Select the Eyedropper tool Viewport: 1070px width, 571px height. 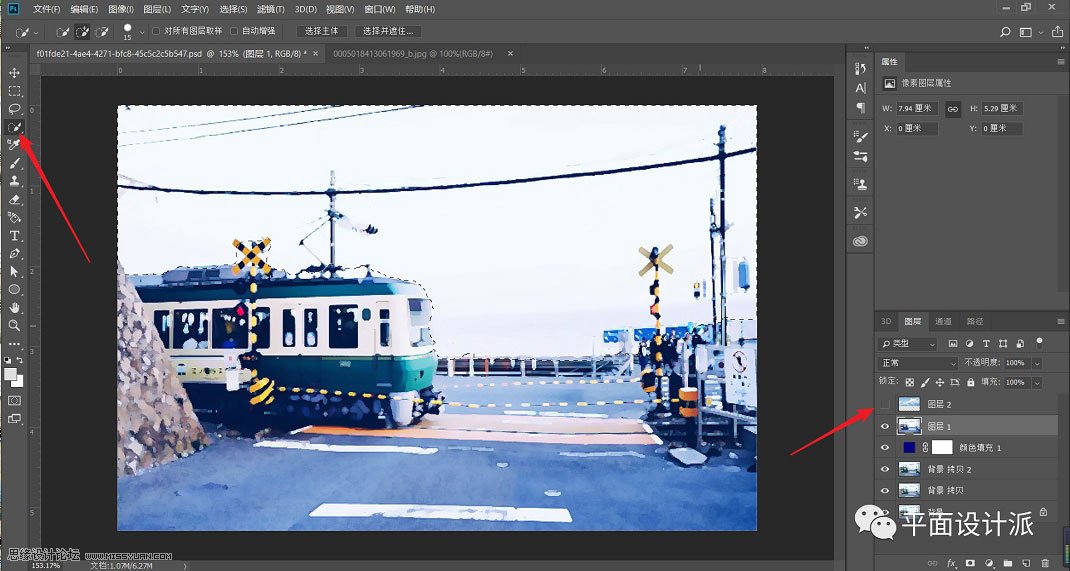coord(14,145)
